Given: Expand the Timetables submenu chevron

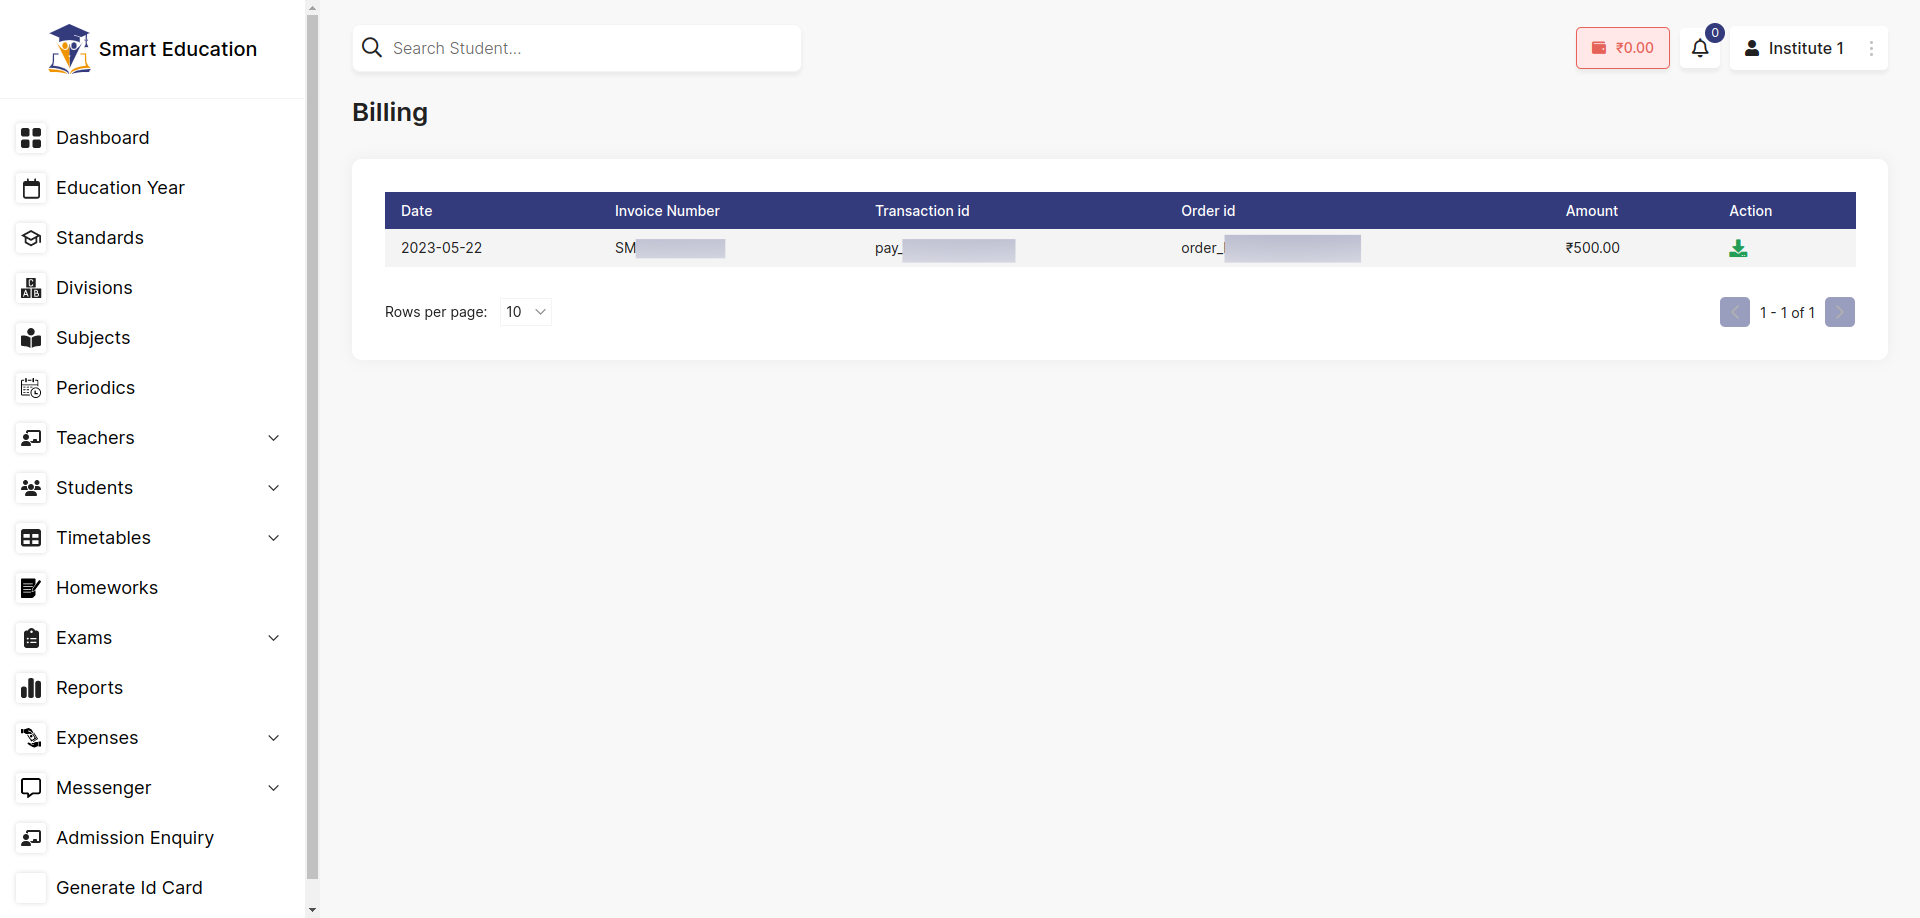Looking at the screenshot, I should click(273, 538).
